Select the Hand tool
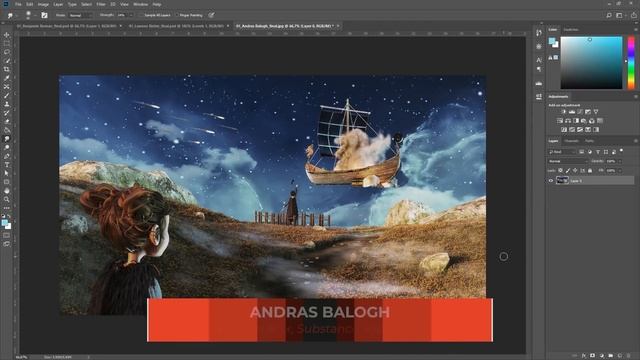This screenshot has width=640, height=360. [x=7, y=191]
